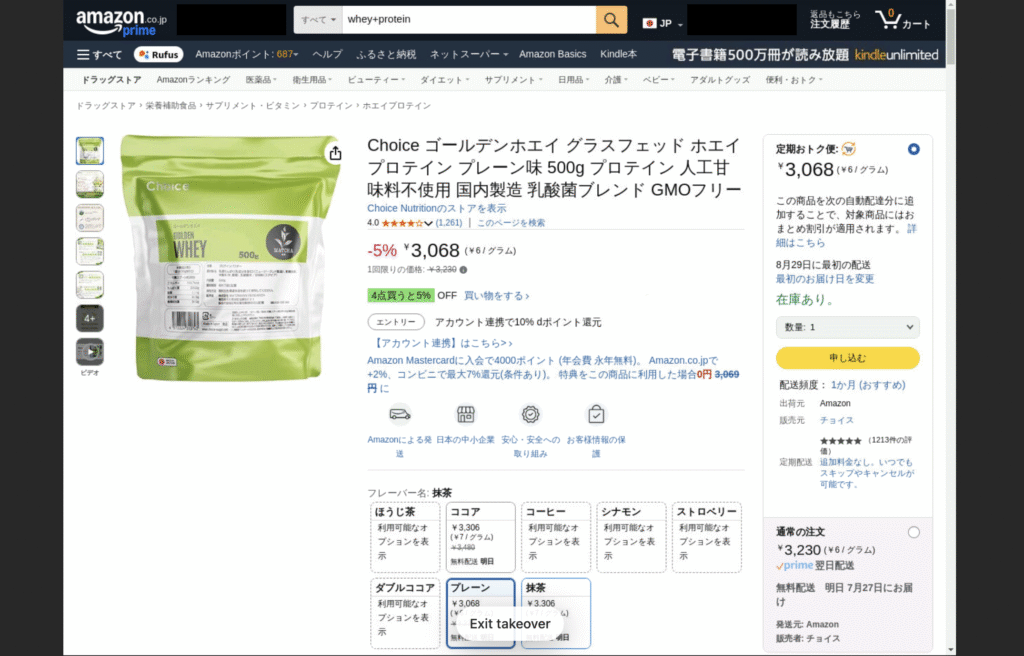This screenshot has width=1024, height=656.
Task: Choose the ダブルココア flavor option
Action: (x=405, y=613)
